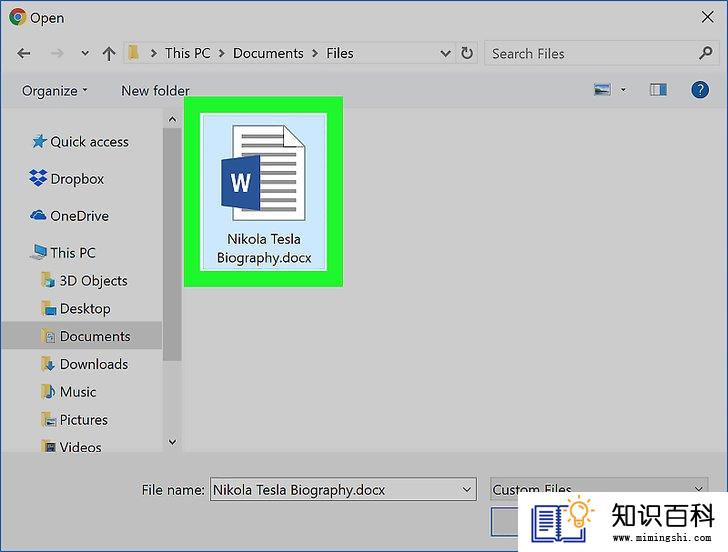Open OneDrive in the sidebar
728x552 pixels.
coord(79,216)
